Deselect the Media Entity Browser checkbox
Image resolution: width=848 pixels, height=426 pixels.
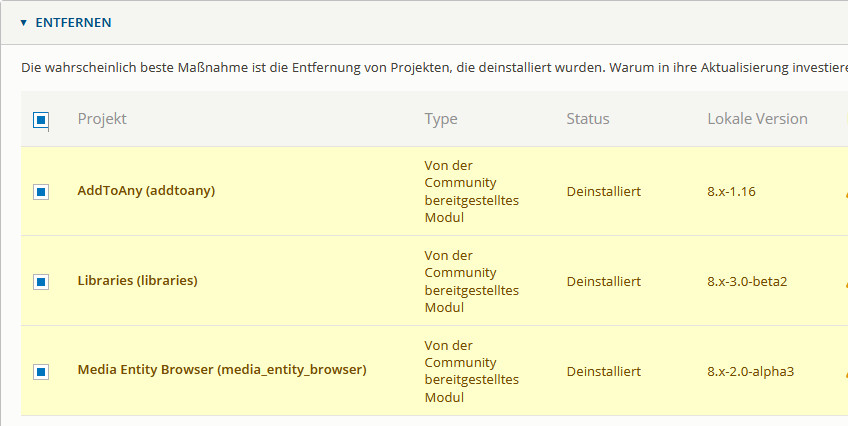(x=41, y=371)
